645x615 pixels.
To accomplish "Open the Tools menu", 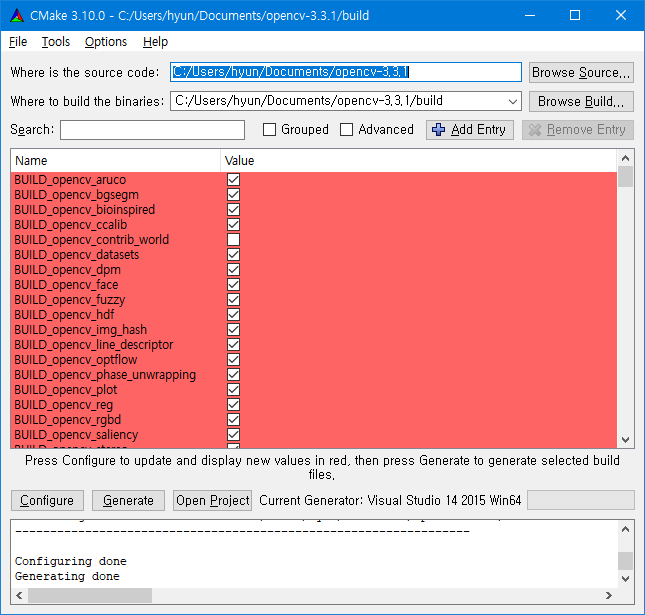I will (x=56, y=42).
